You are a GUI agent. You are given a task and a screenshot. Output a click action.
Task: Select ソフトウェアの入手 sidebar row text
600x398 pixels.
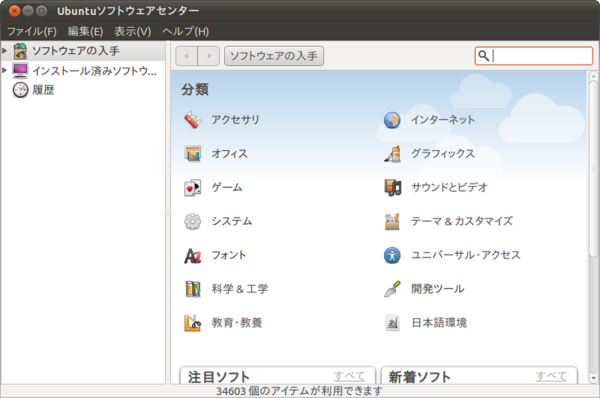coord(76,51)
